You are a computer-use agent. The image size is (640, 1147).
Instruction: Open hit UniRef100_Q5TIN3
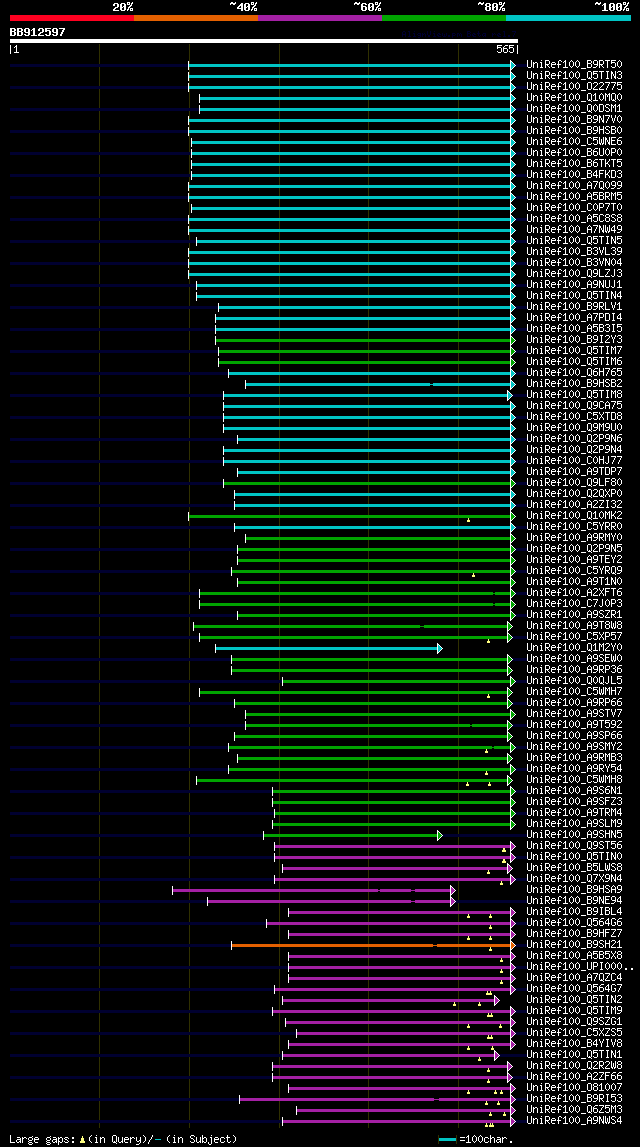pyautogui.click(x=574, y=76)
